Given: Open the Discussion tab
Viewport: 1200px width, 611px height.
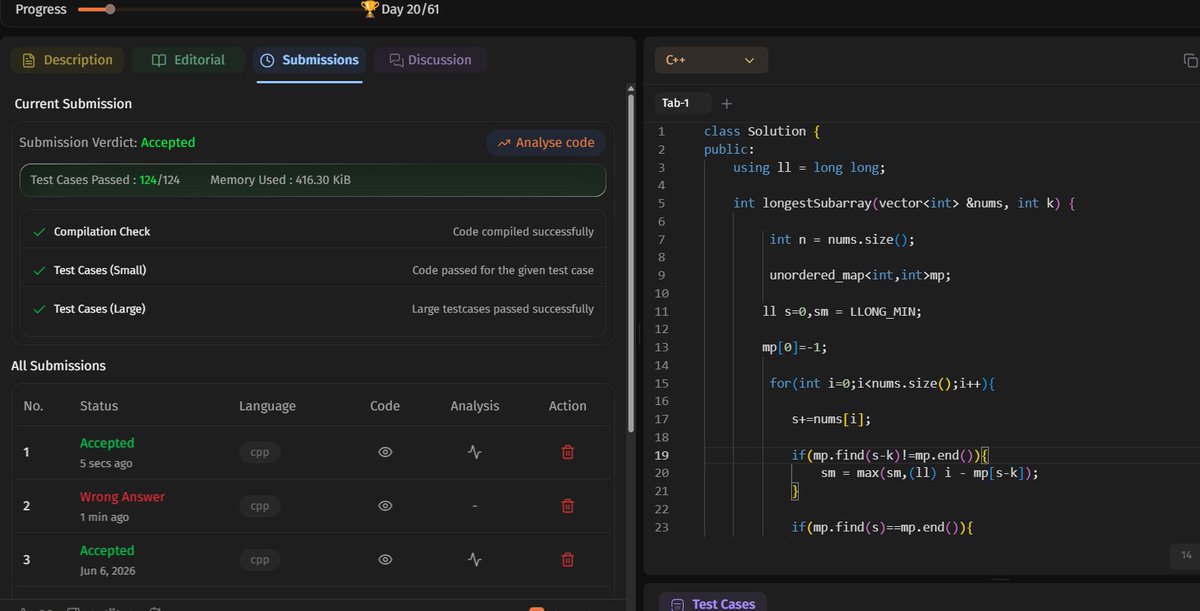Looking at the screenshot, I should click(430, 60).
